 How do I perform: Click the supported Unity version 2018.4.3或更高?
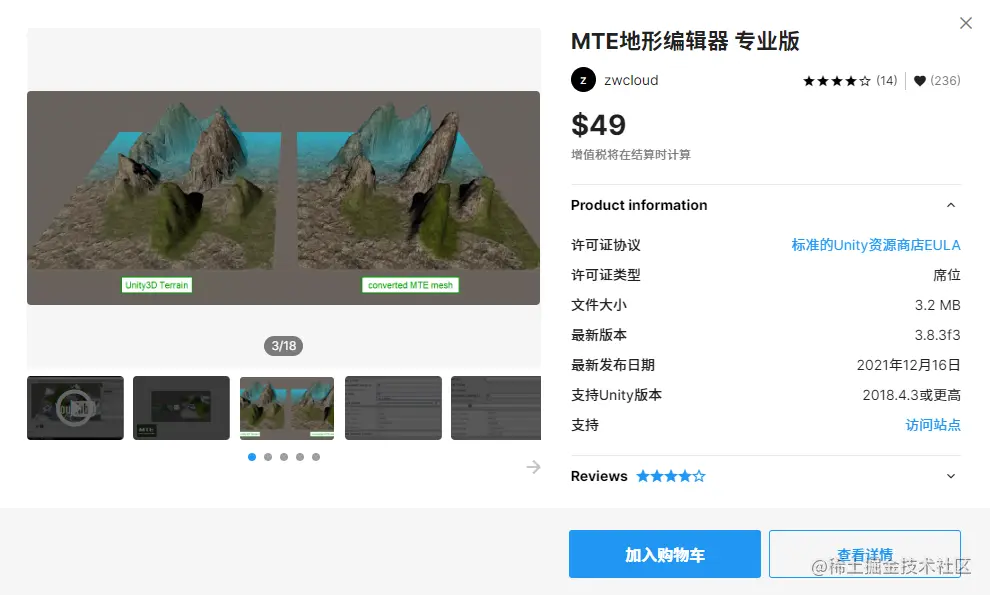tap(912, 395)
